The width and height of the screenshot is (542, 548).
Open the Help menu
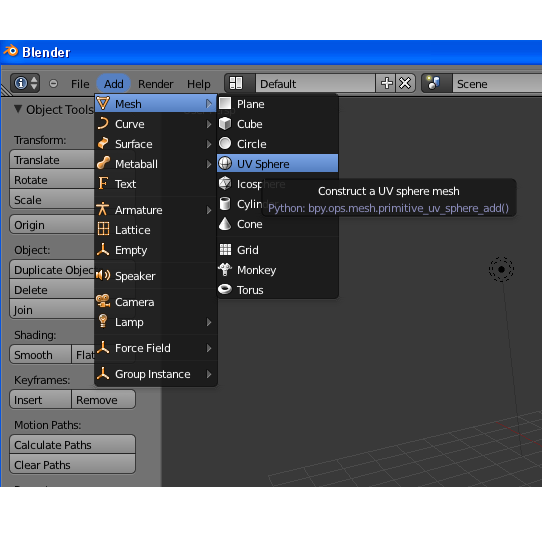point(198,84)
